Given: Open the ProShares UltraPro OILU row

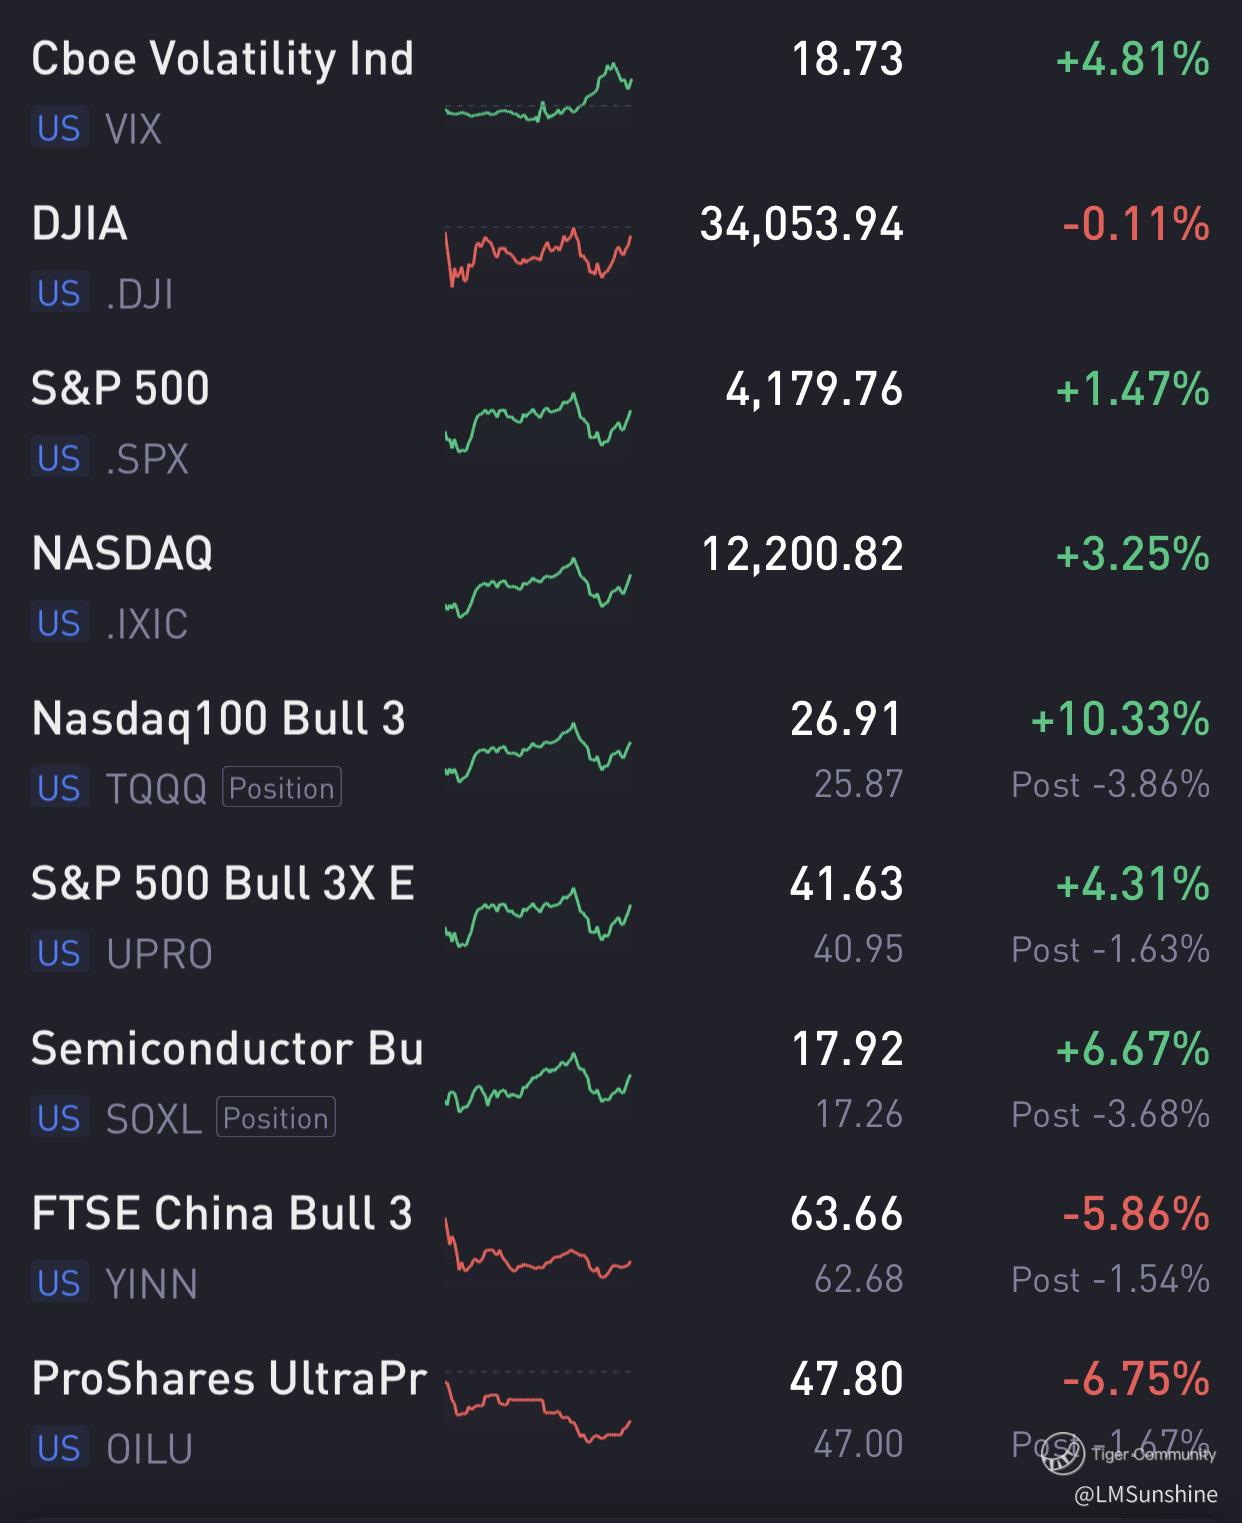Looking at the screenshot, I should click(x=228, y=1379).
